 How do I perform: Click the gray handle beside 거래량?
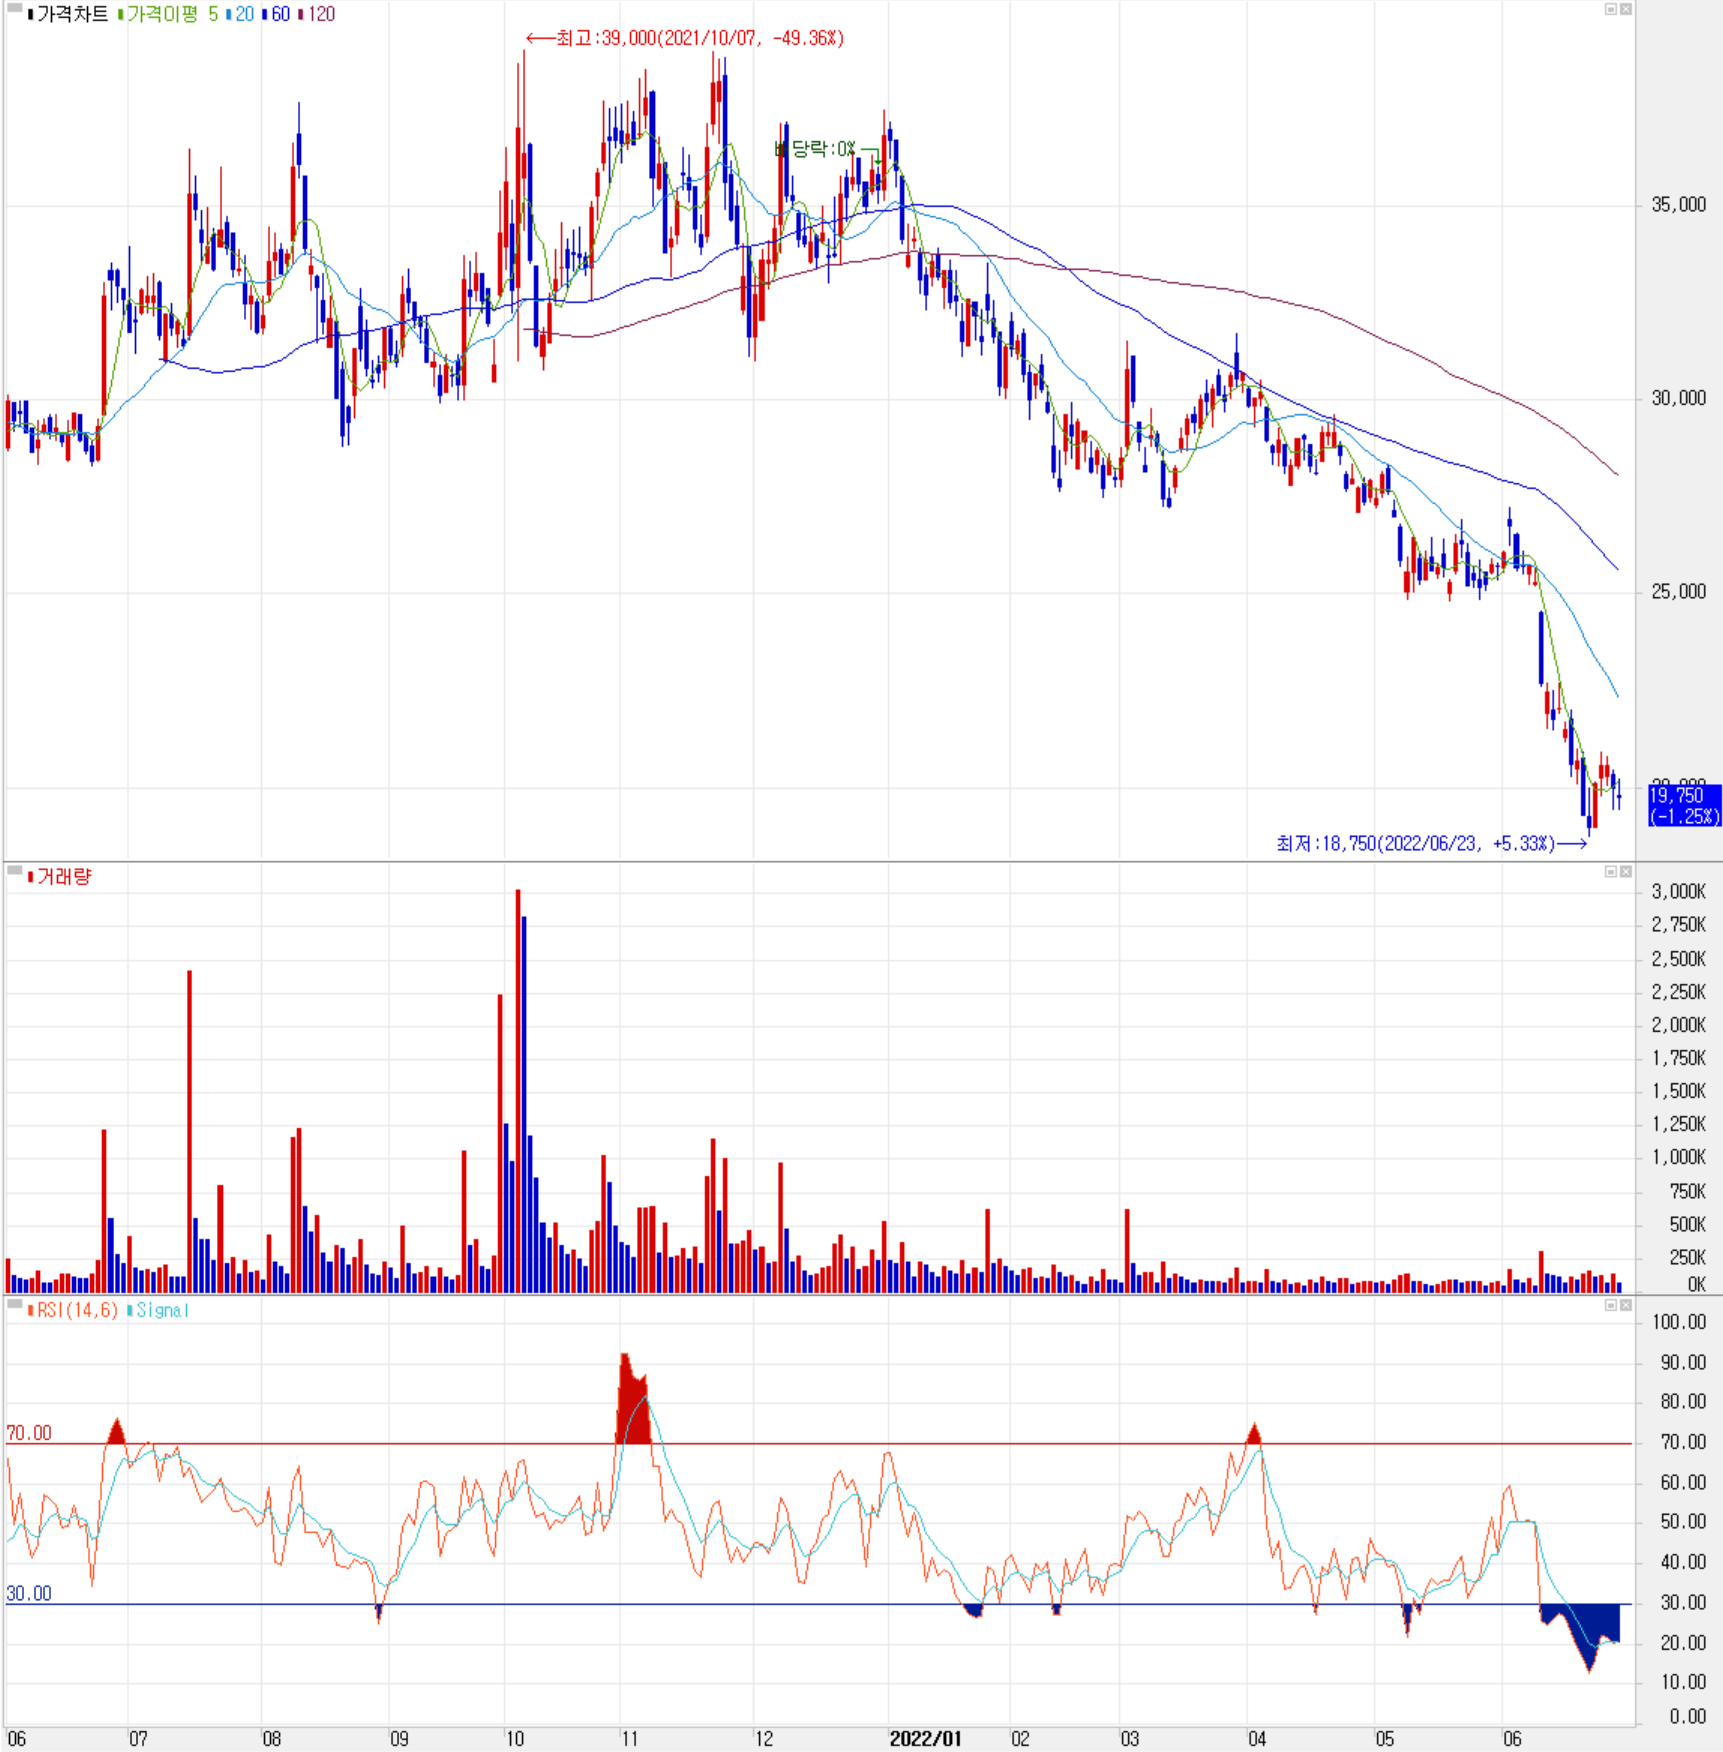click(14, 872)
